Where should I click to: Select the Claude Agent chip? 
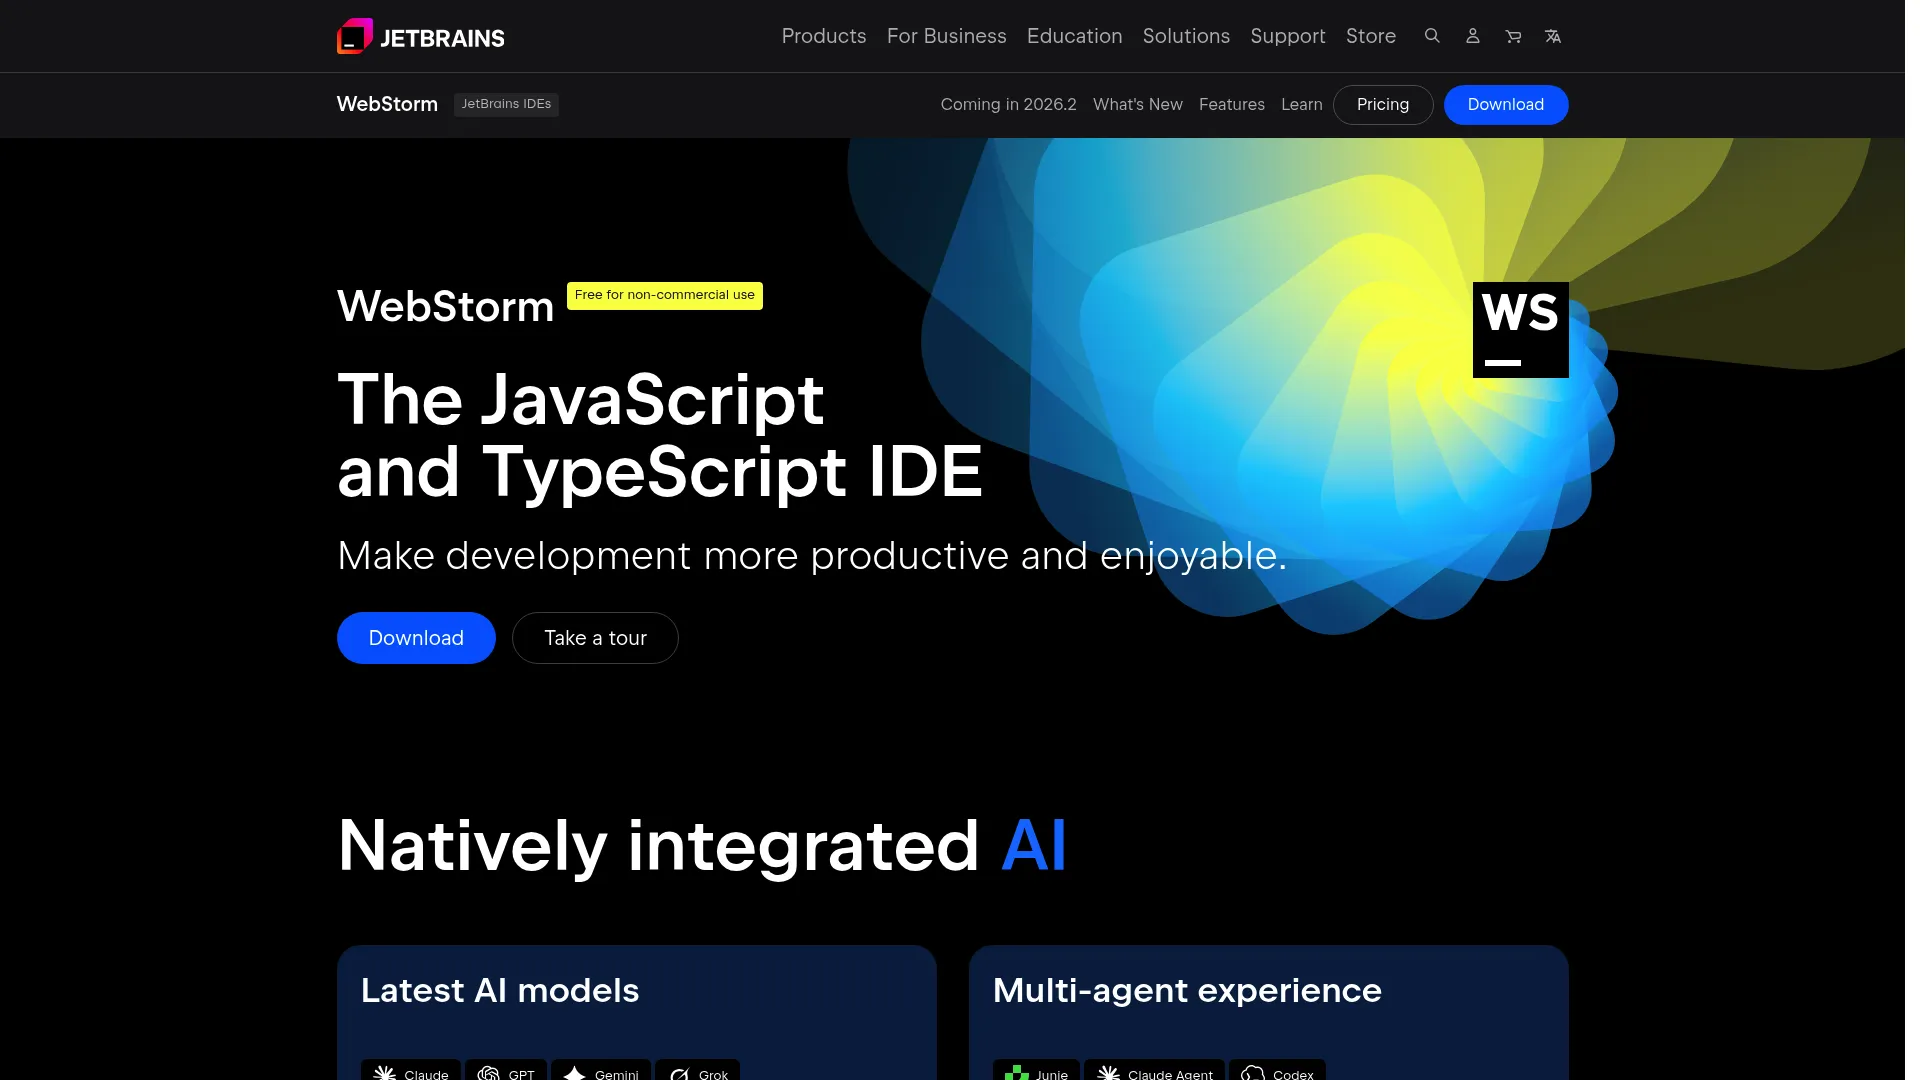[x=1155, y=1071]
